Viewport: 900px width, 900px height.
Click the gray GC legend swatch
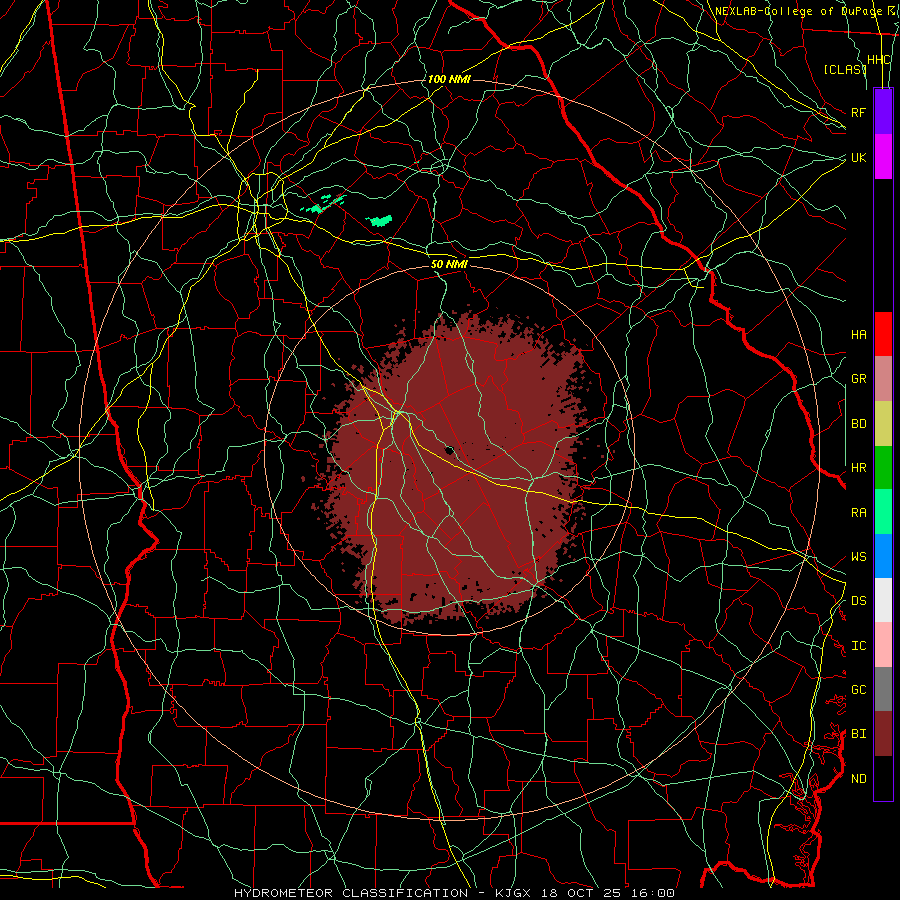[x=883, y=689]
